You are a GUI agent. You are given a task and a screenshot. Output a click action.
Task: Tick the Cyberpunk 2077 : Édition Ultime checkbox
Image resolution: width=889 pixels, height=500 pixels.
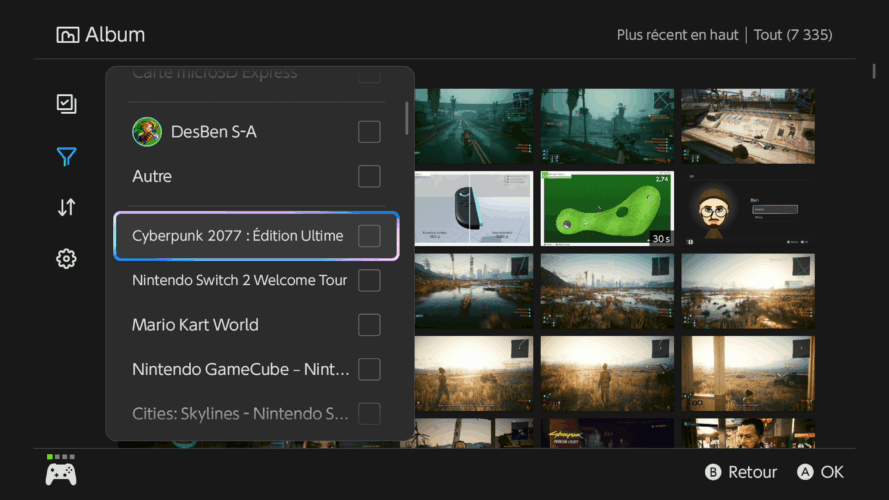point(369,236)
